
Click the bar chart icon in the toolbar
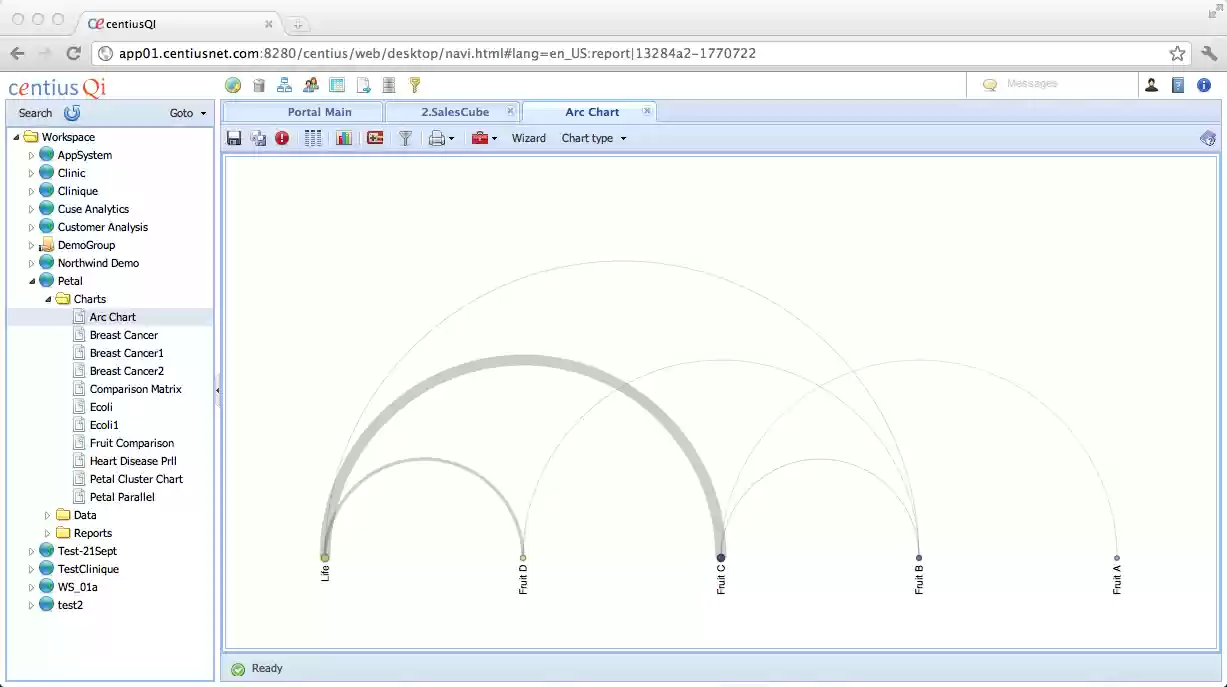(x=344, y=138)
